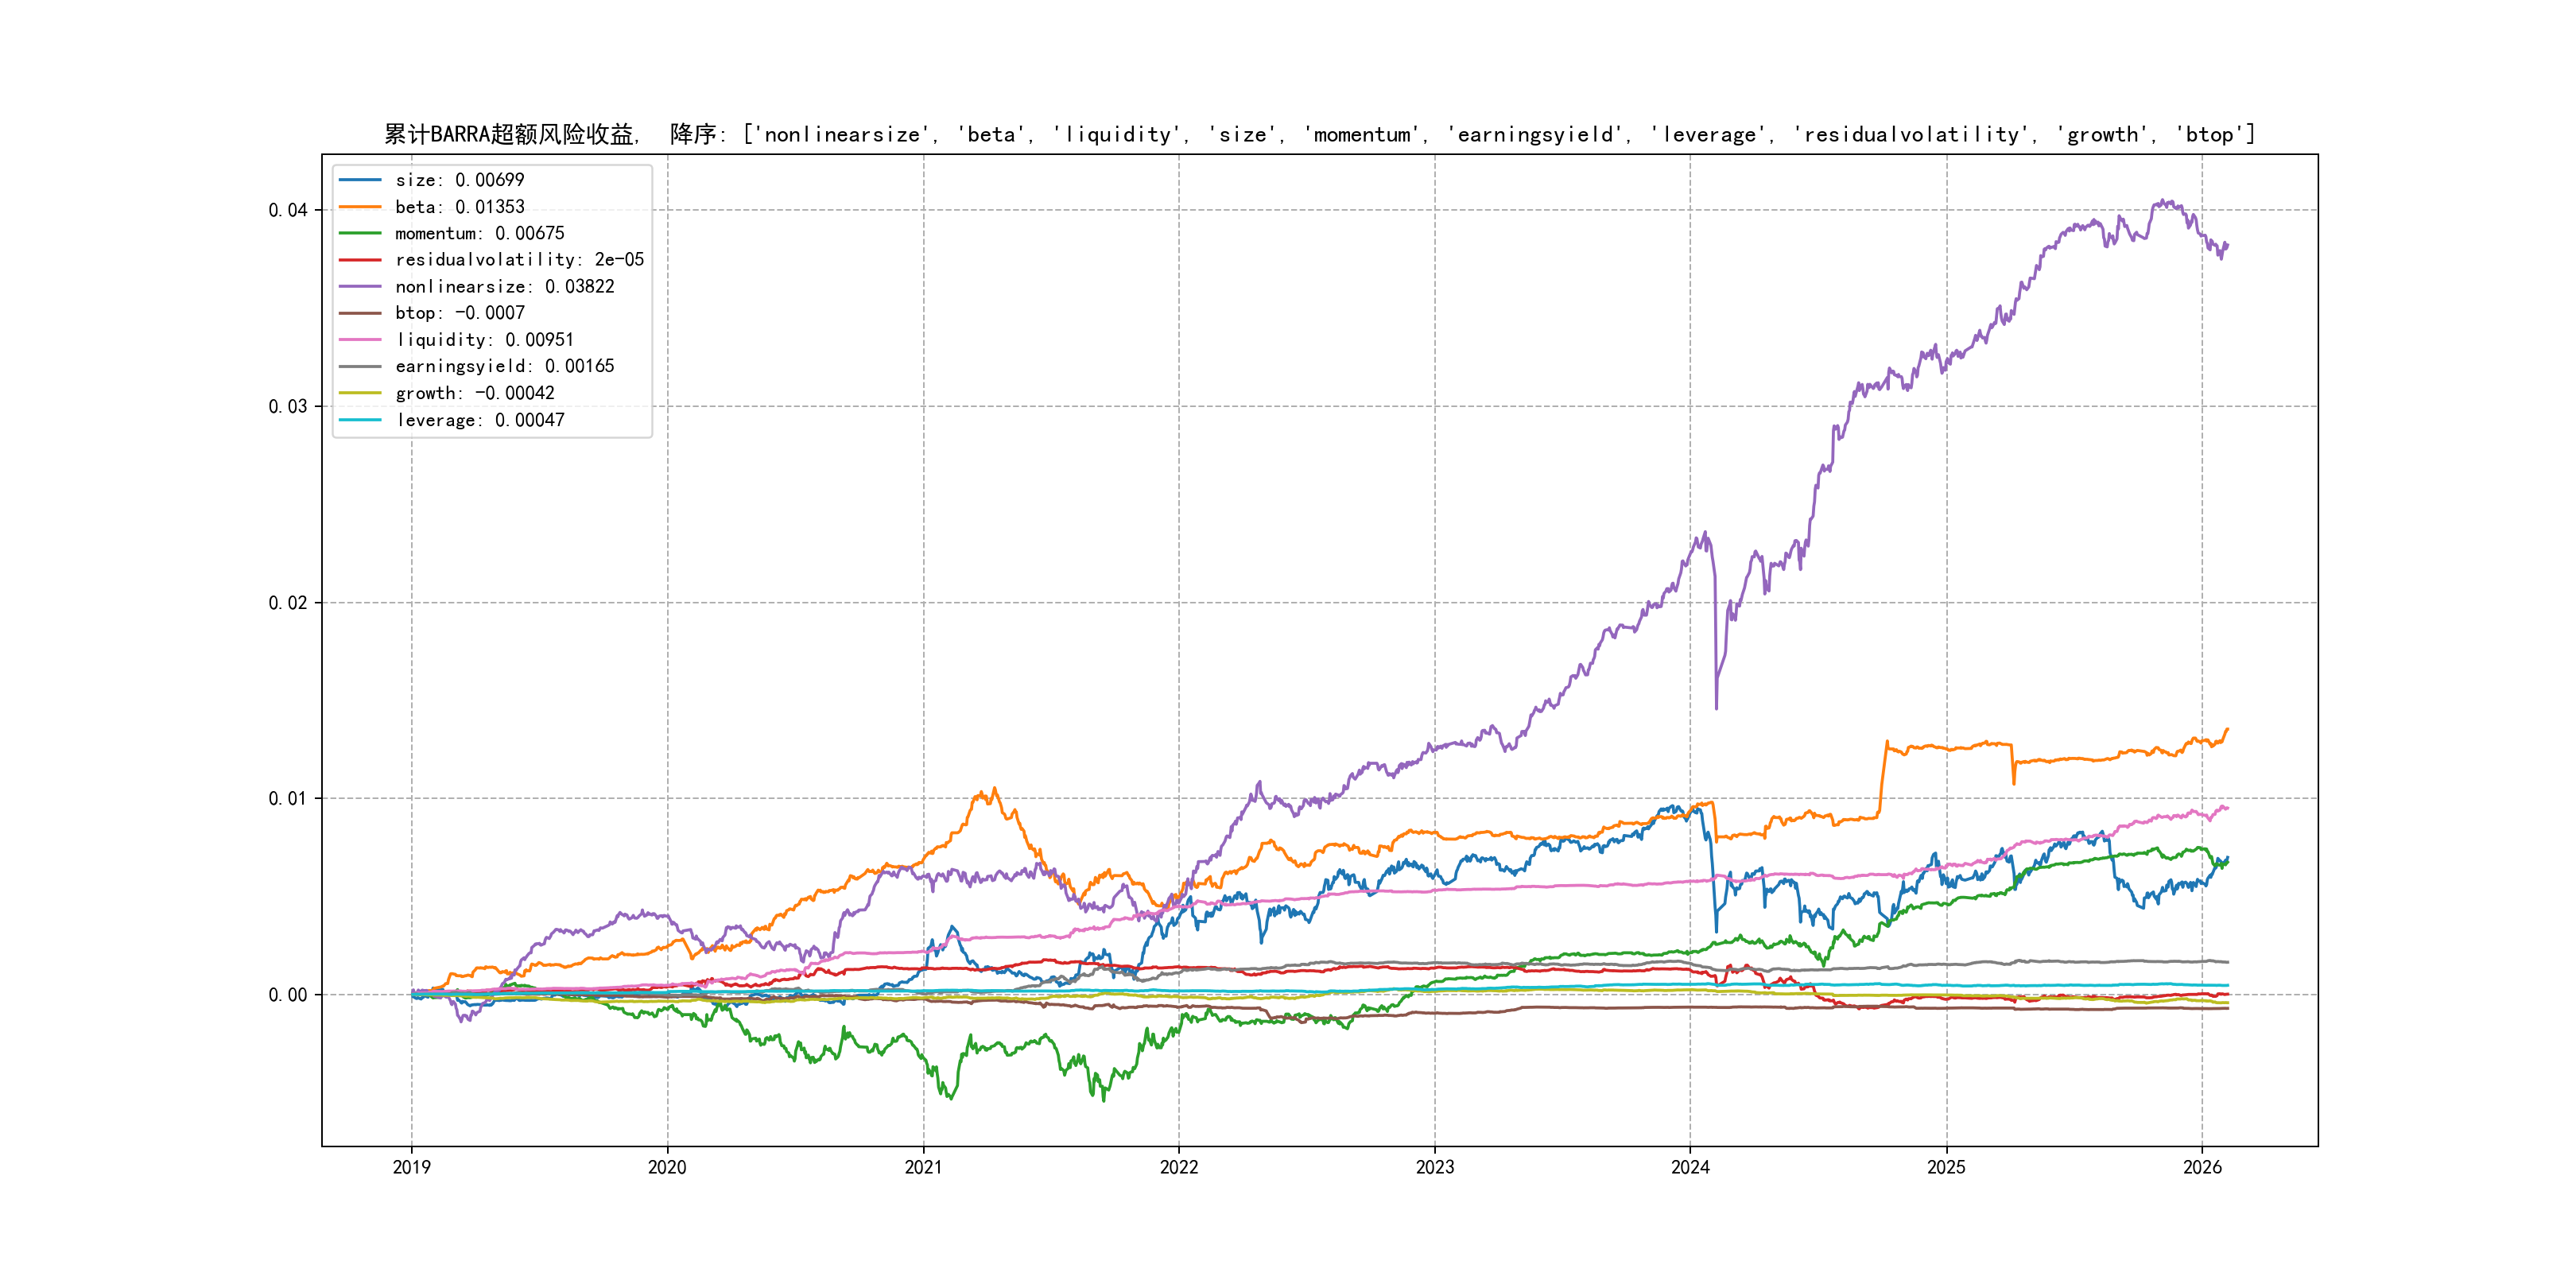Select the 'growth: -0.00042' legend entry
2576x1288 pixels.
(x=474, y=393)
